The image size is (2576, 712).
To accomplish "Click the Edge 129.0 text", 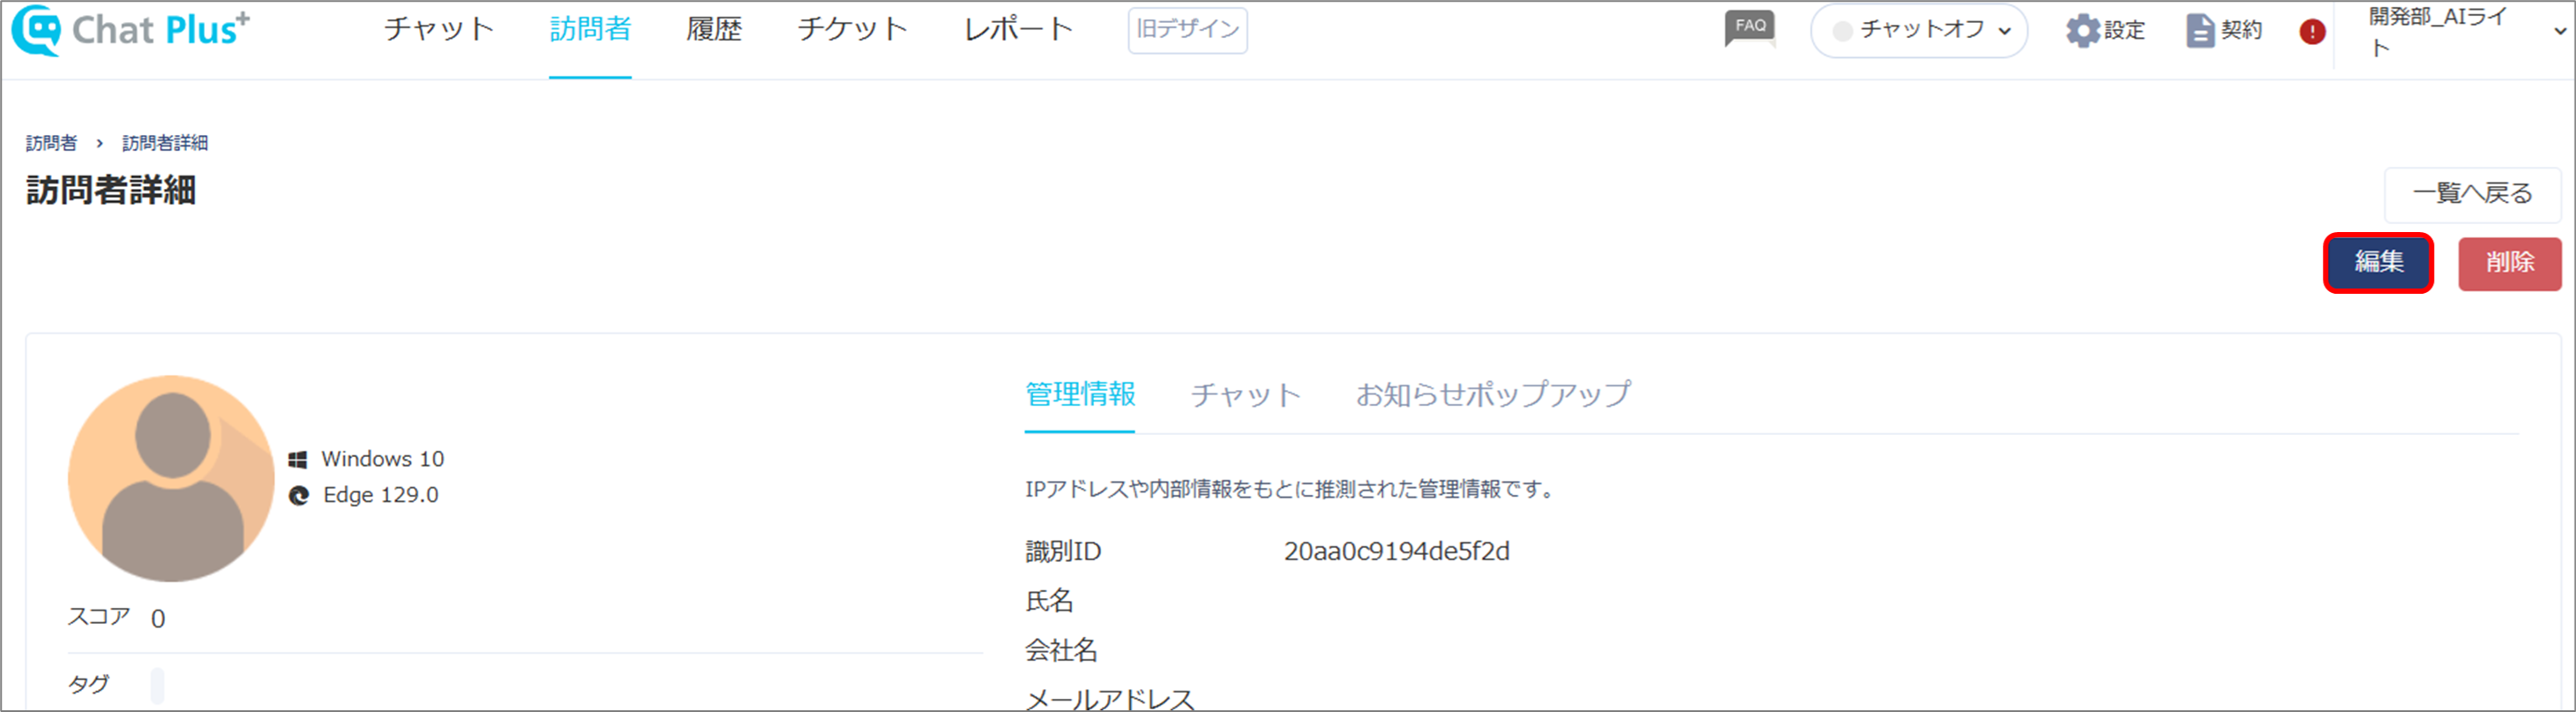I will click(380, 495).
